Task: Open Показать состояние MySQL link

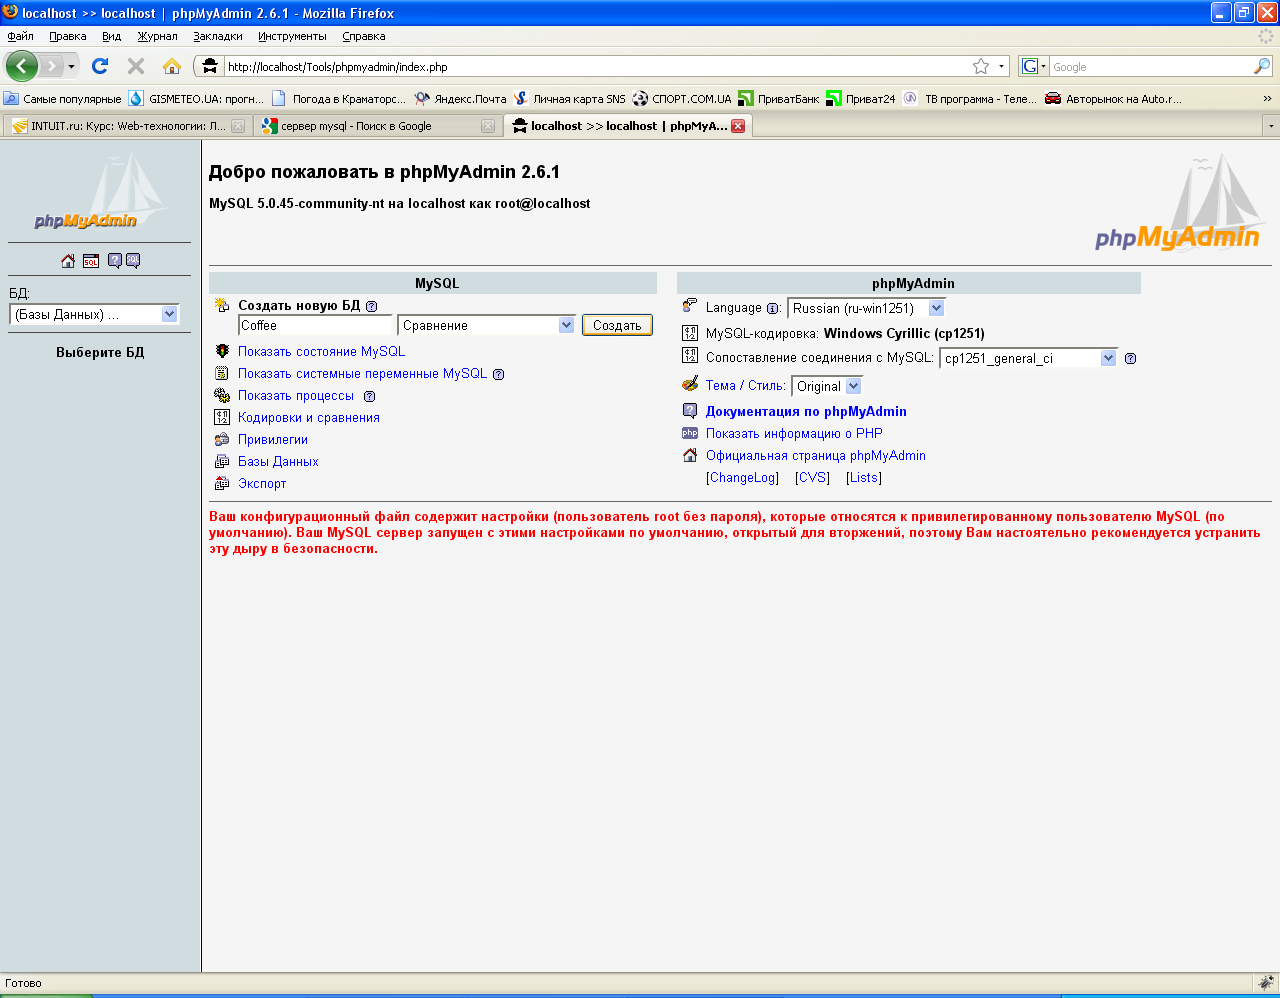Action: click(321, 351)
